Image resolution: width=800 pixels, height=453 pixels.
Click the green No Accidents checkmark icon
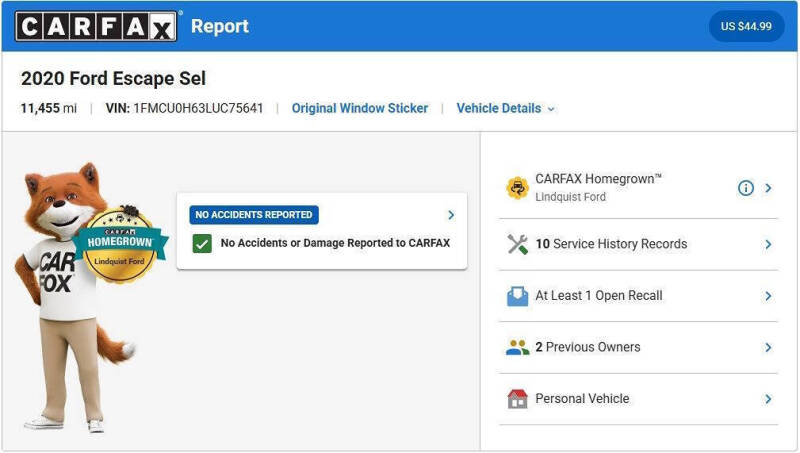(202, 243)
